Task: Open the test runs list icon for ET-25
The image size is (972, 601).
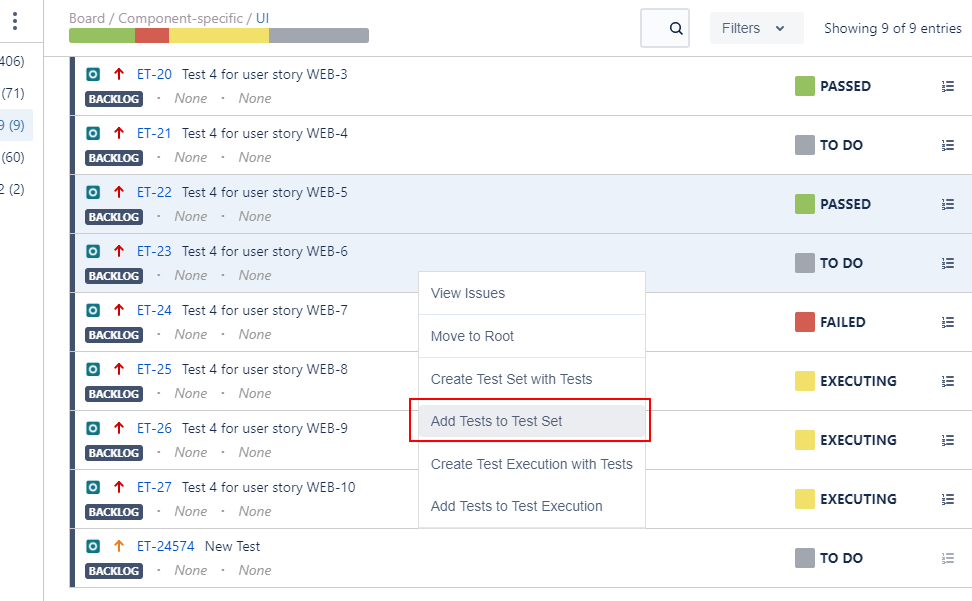Action: click(x=948, y=381)
